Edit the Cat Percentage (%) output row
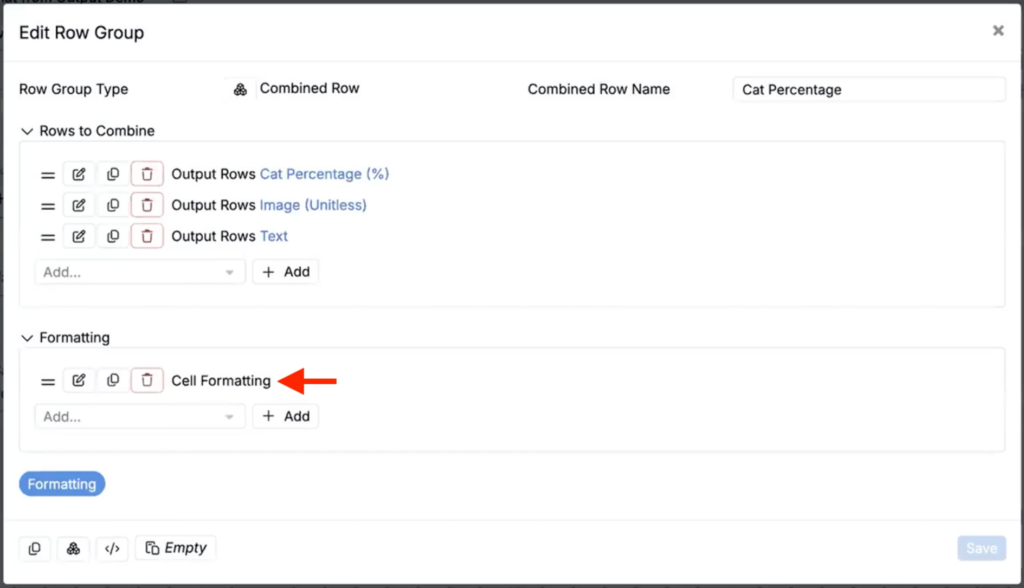Screen dimensions: 1024x588 (79, 174)
